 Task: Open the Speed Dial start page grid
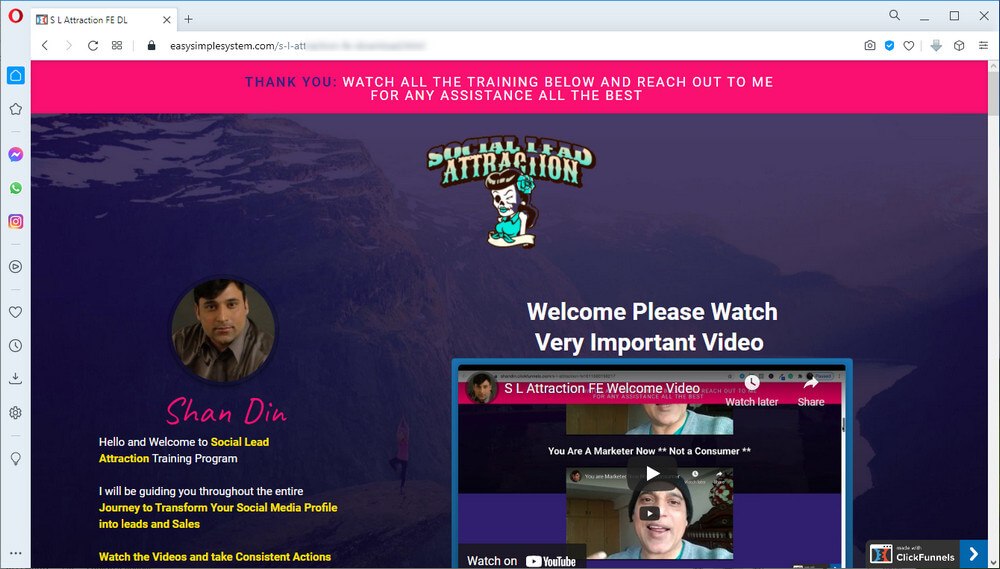click(x=117, y=45)
